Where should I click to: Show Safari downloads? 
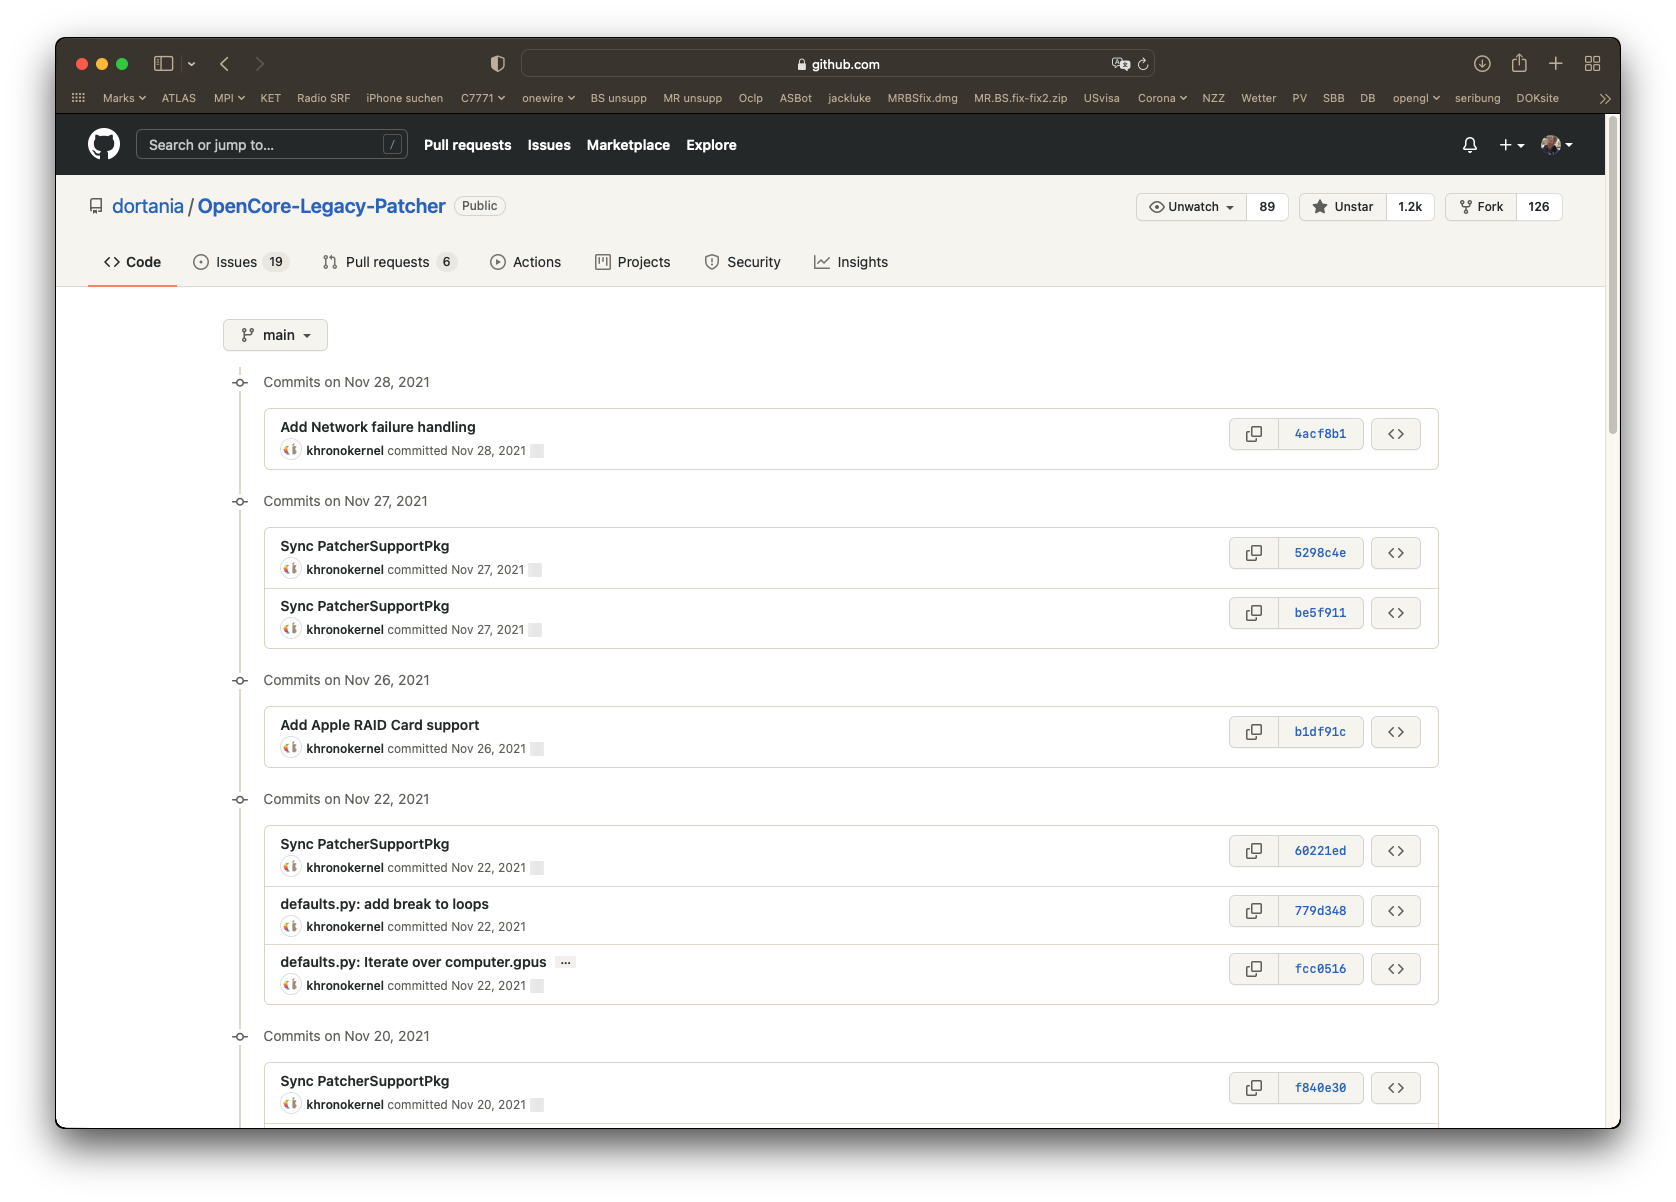[1482, 64]
